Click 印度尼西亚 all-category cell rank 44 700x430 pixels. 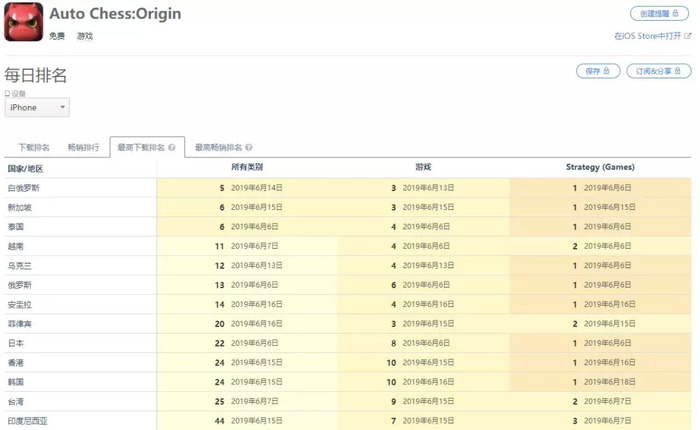click(247, 421)
